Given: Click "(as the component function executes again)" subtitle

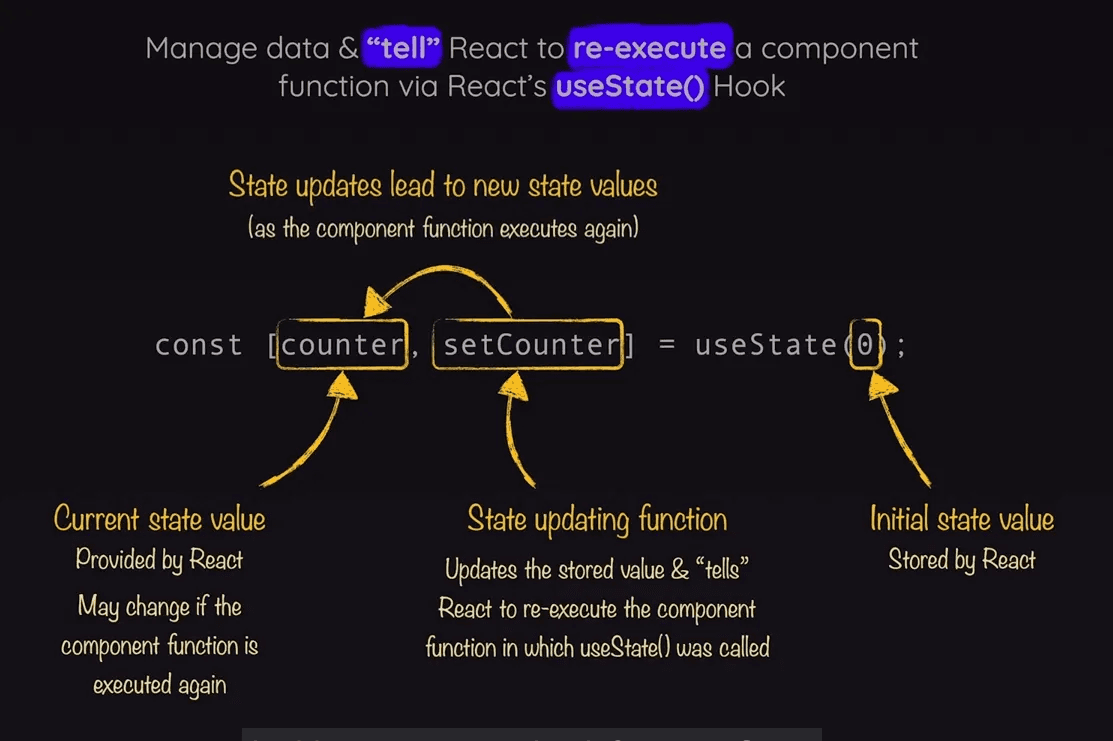Looking at the screenshot, I should pyautogui.click(x=443, y=228).
